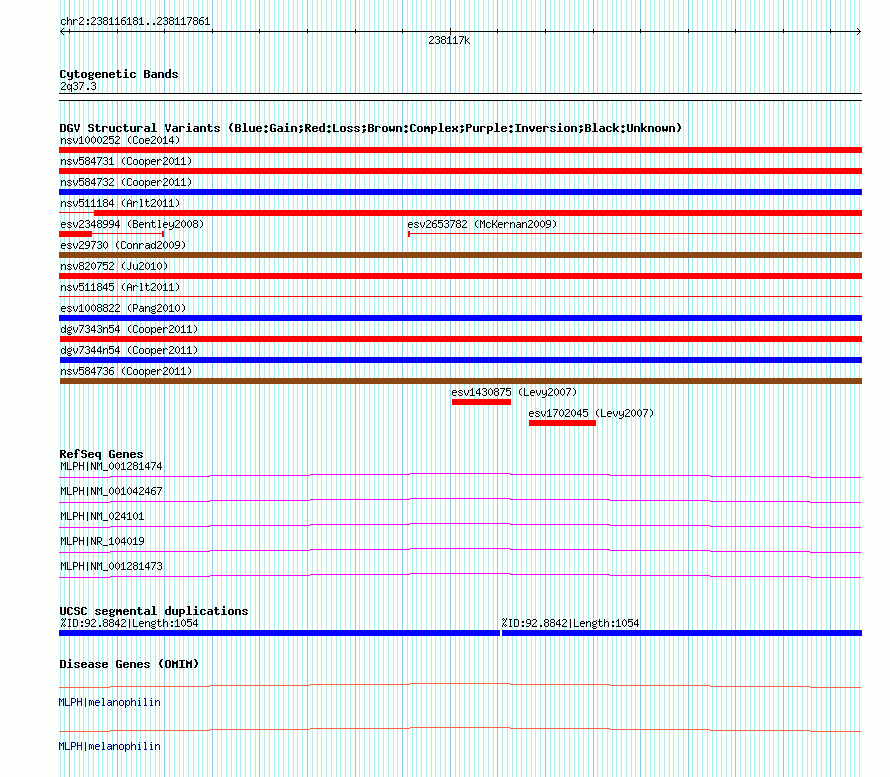
Task: Select the nsv820752 (Ju2010) label
Action: click(114, 266)
